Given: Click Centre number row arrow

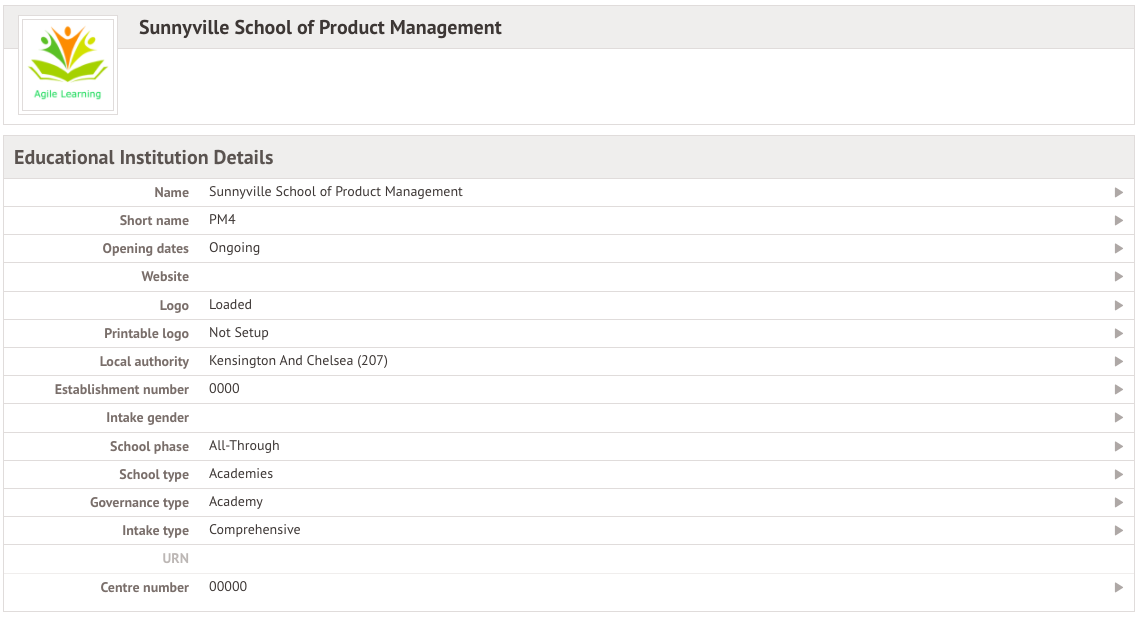Looking at the screenshot, I should point(1118,587).
